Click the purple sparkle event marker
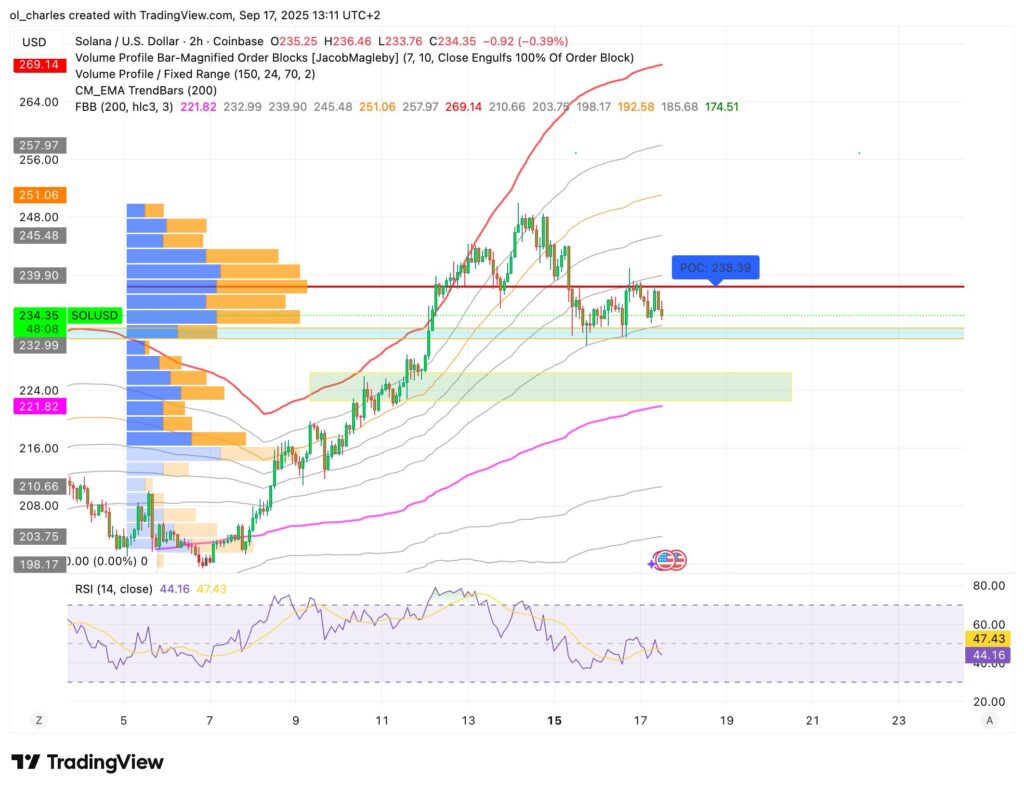 pyautogui.click(x=654, y=563)
